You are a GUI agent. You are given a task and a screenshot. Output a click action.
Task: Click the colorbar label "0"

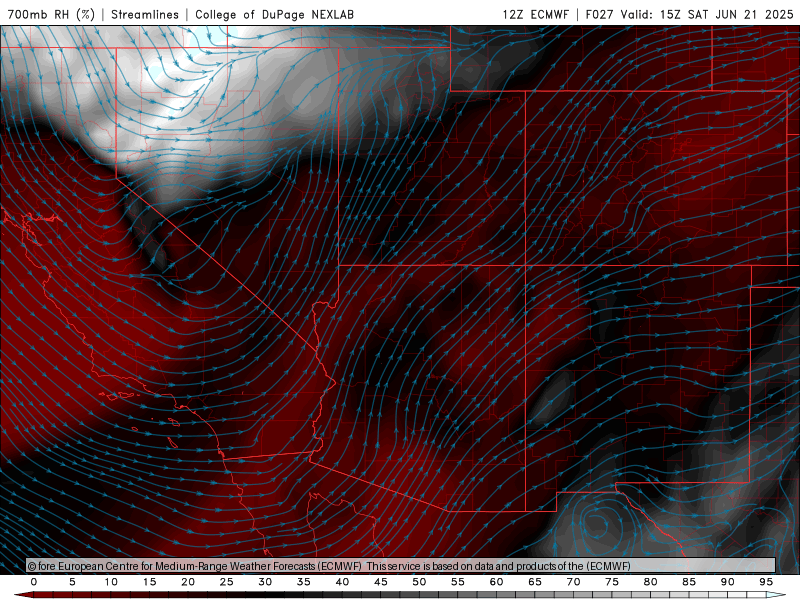(x=34, y=582)
